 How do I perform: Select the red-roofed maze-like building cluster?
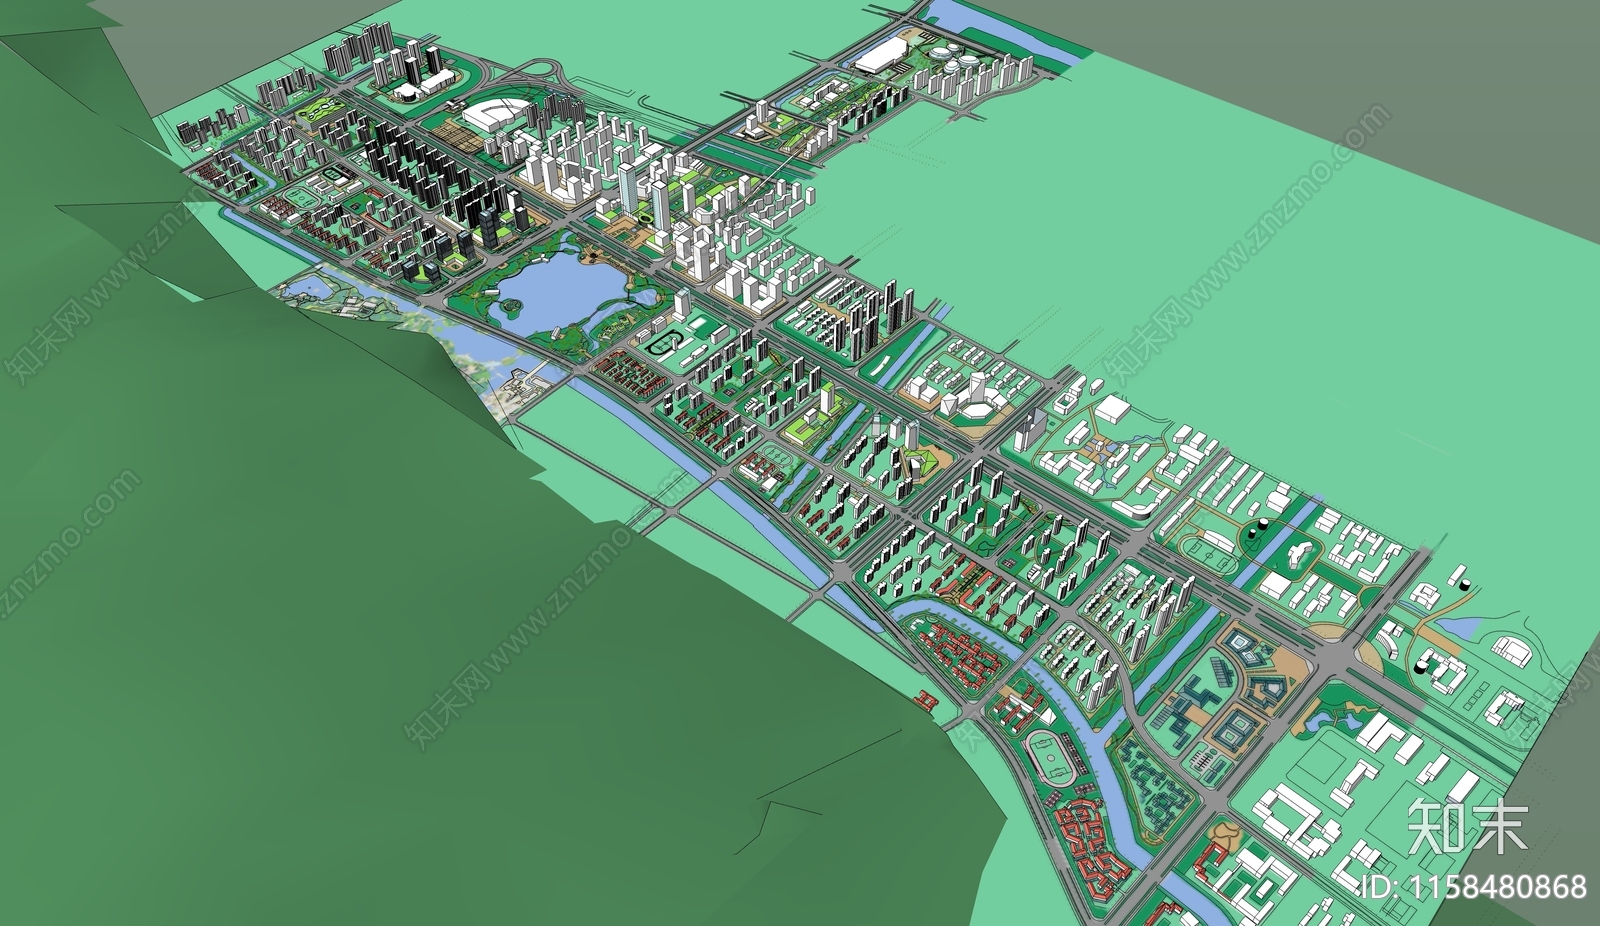coord(1095,849)
